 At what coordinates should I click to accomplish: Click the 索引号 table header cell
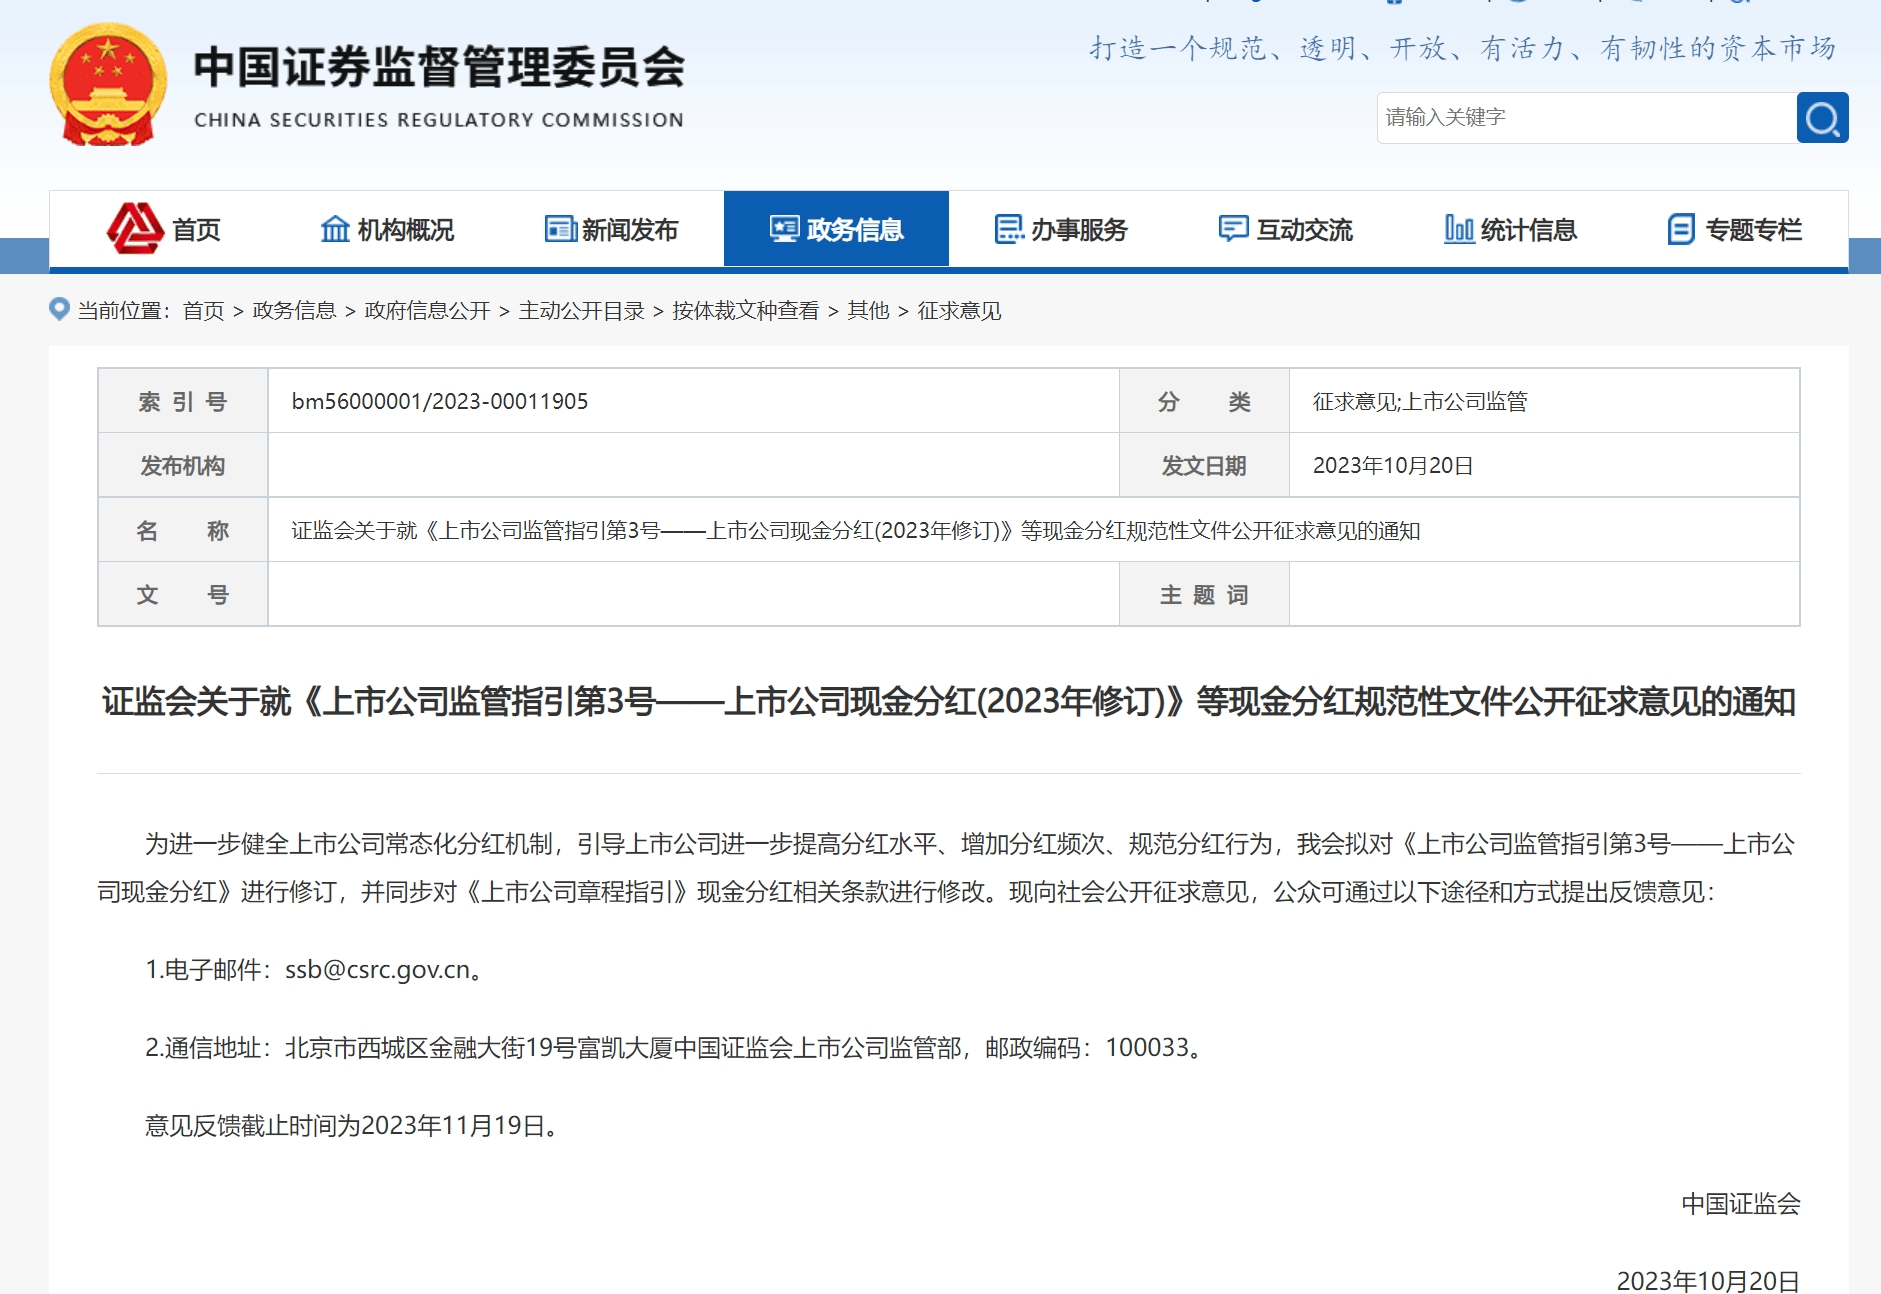(183, 401)
